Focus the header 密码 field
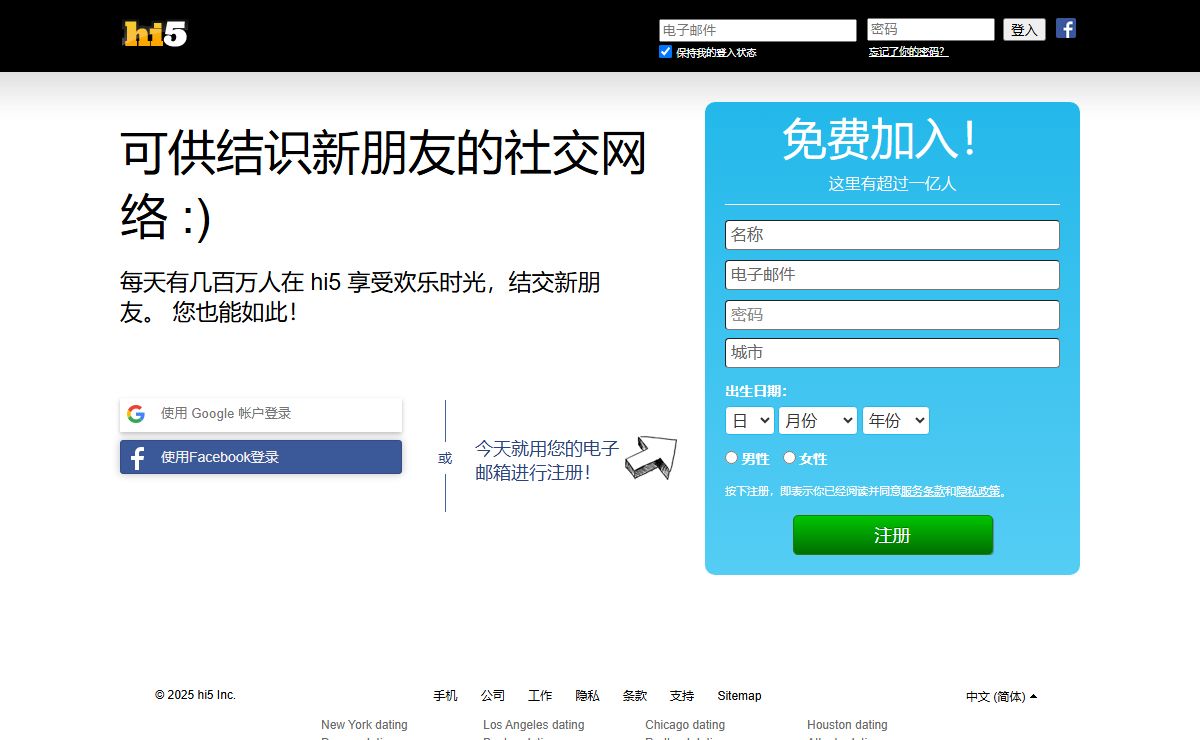Screen dimensions: 1200x740 (x=931, y=30)
